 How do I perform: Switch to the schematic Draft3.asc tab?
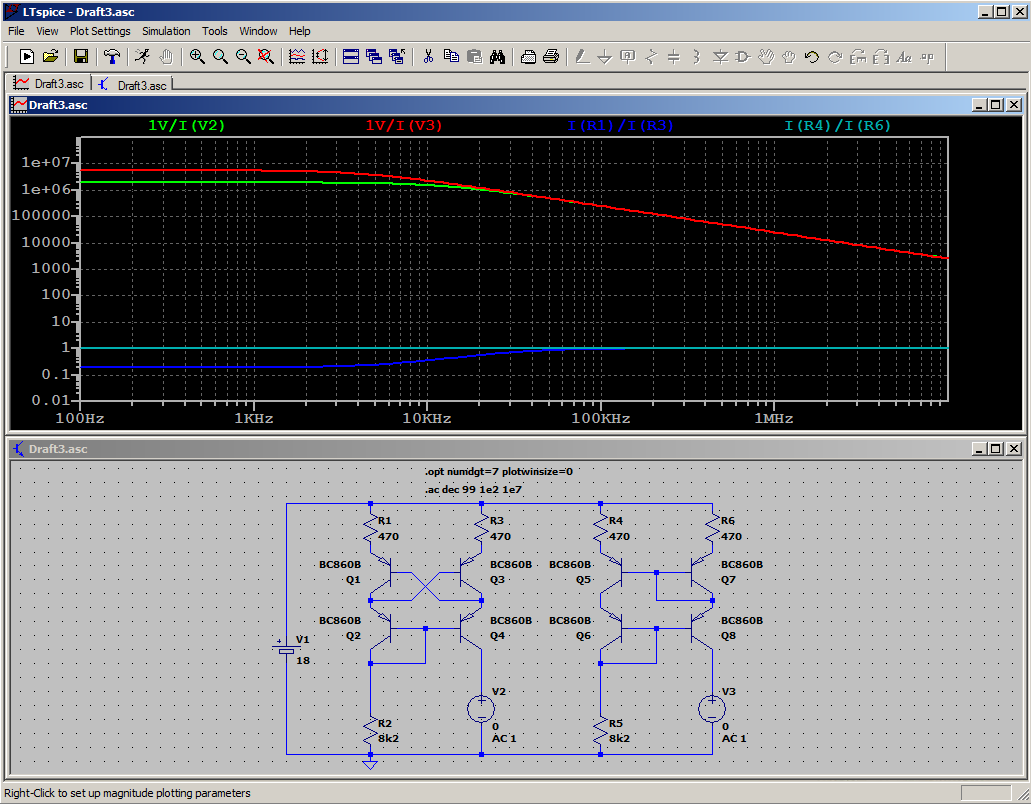(133, 85)
